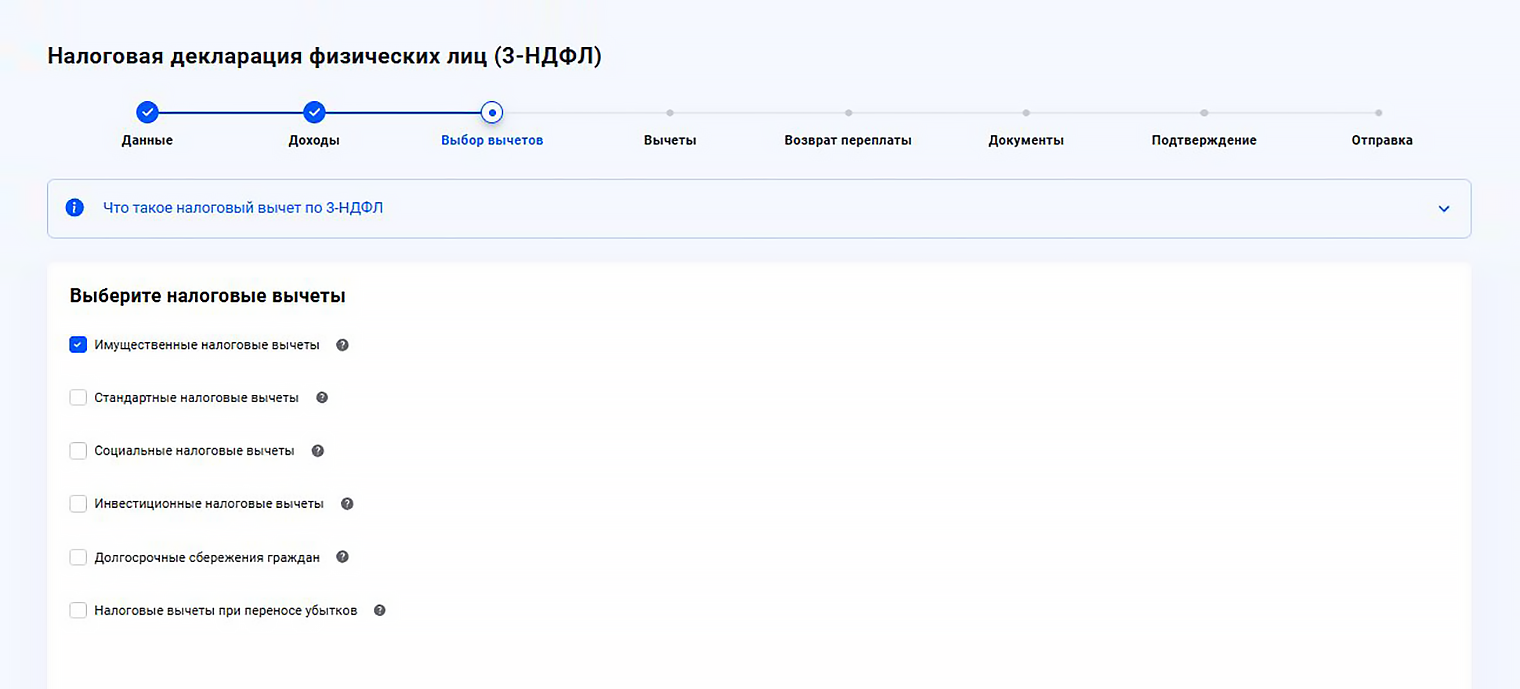
Task: Toggle Налоговые вычеты при переносе убытков checkbox
Action: pyautogui.click(x=78, y=610)
